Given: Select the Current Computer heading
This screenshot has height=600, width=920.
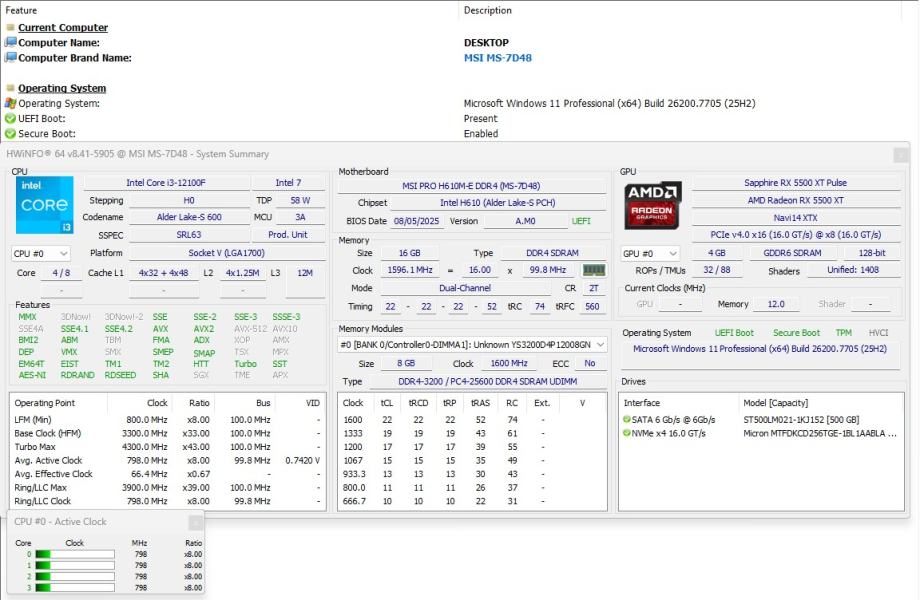Looking at the screenshot, I should pos(63,28).
